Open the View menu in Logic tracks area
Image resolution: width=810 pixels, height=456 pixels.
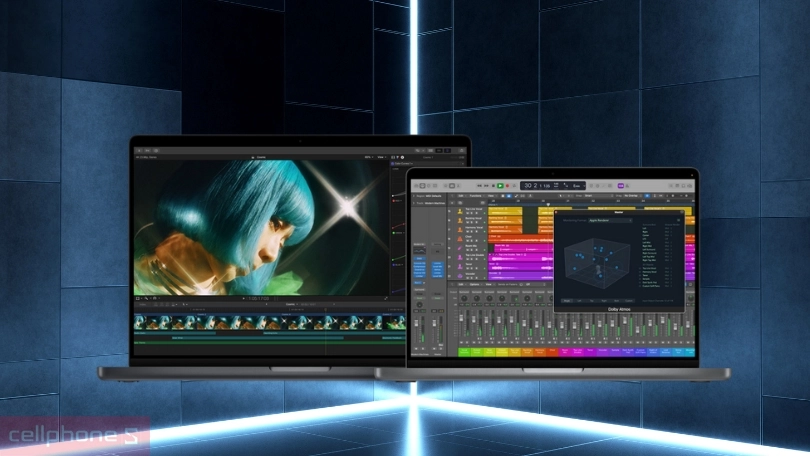pos(491,196)
